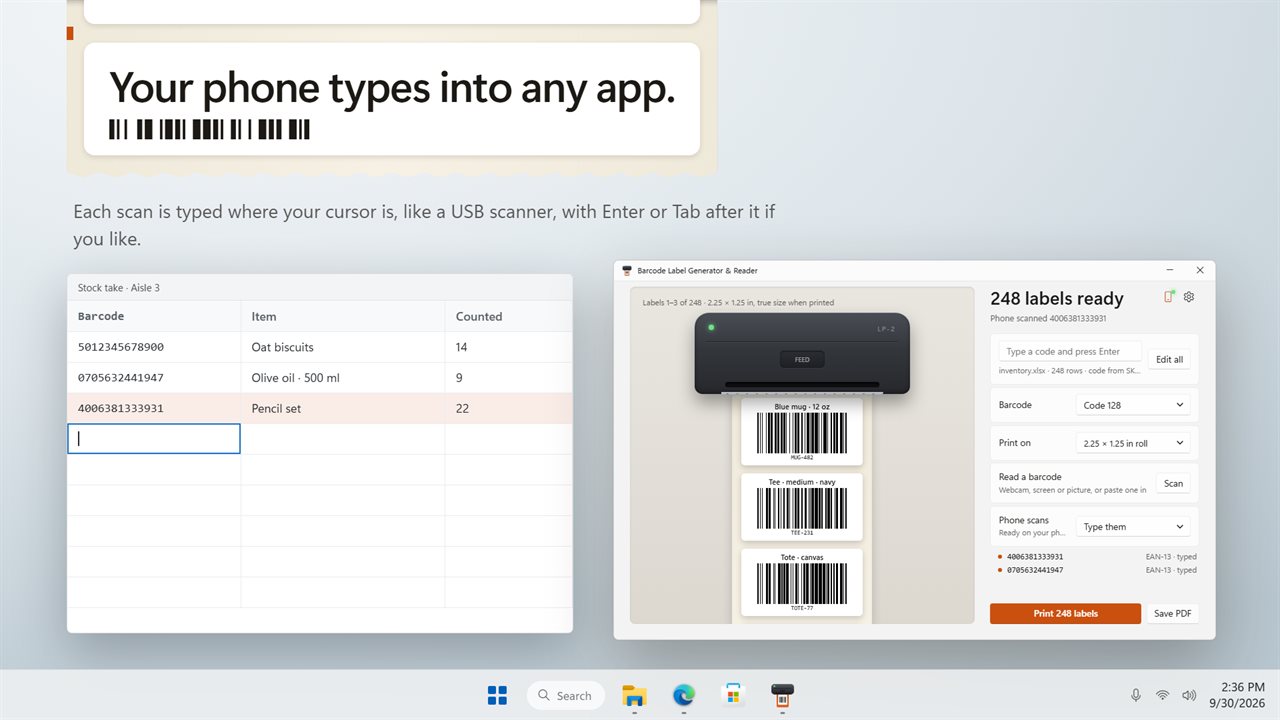Click the Print 248 labels button
This screenshot has height=720, width=1280.
(1065, 613)
